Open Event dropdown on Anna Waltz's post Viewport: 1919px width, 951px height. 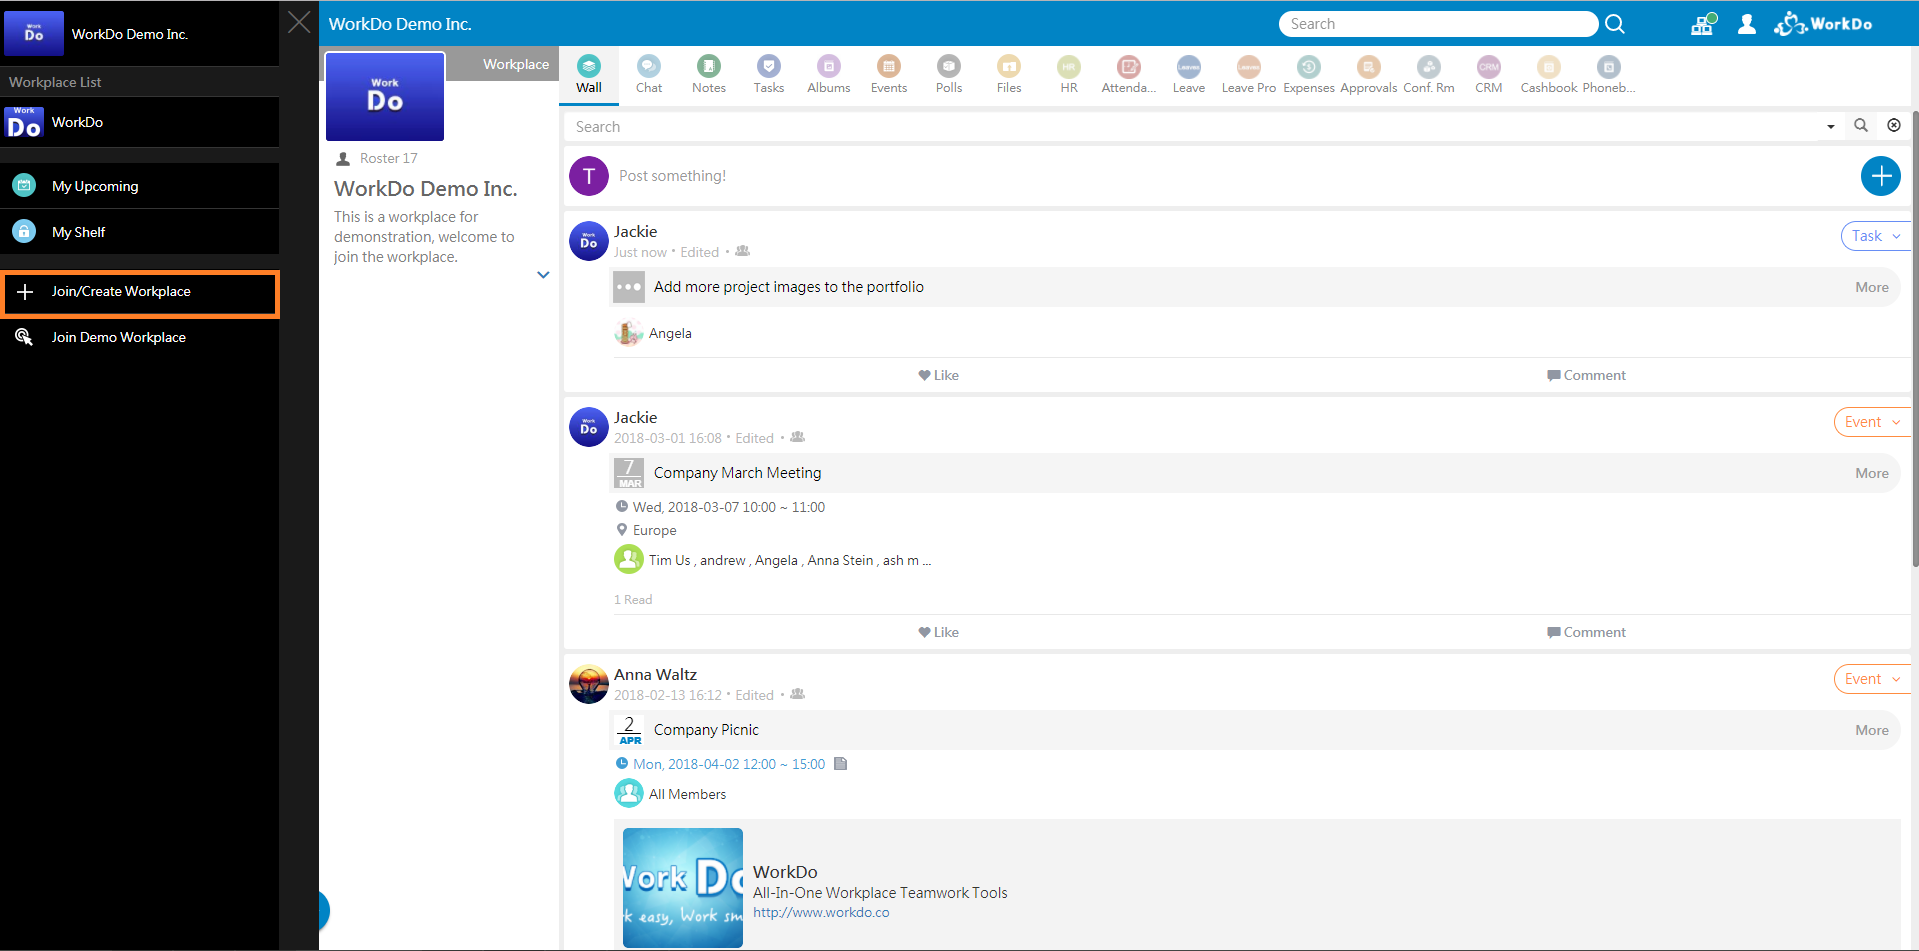1872,679
